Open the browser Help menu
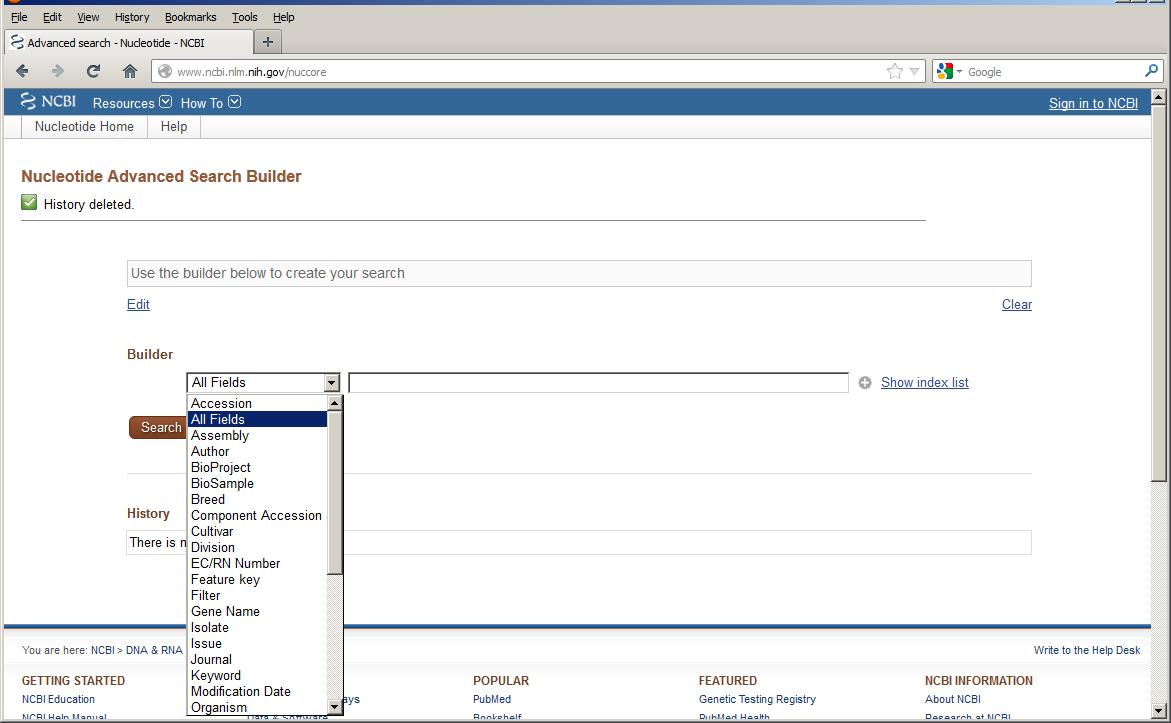This screenshot has height=723, width=1171. point(283,17)
